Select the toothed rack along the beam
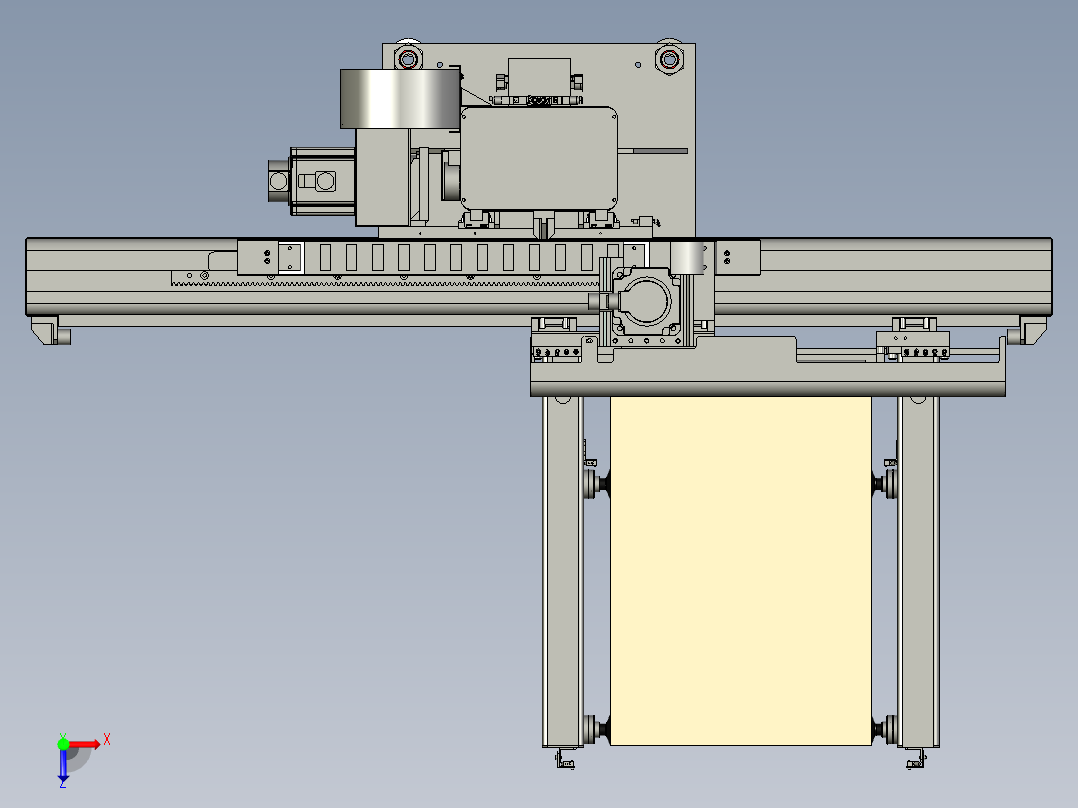The width and height of the screenshot is (1078, 808). (385, 282)
